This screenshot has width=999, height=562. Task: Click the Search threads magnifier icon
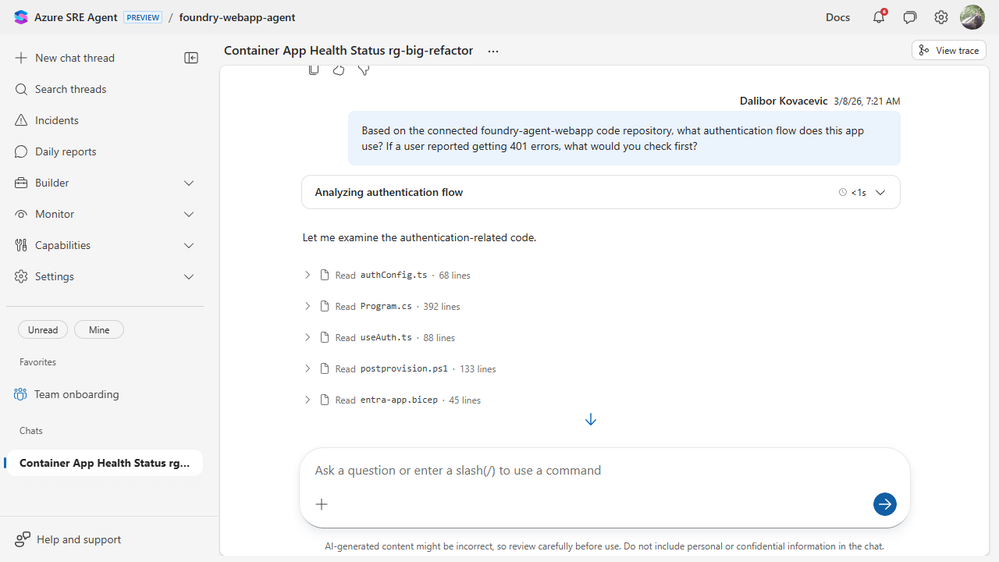pos(21,89)
